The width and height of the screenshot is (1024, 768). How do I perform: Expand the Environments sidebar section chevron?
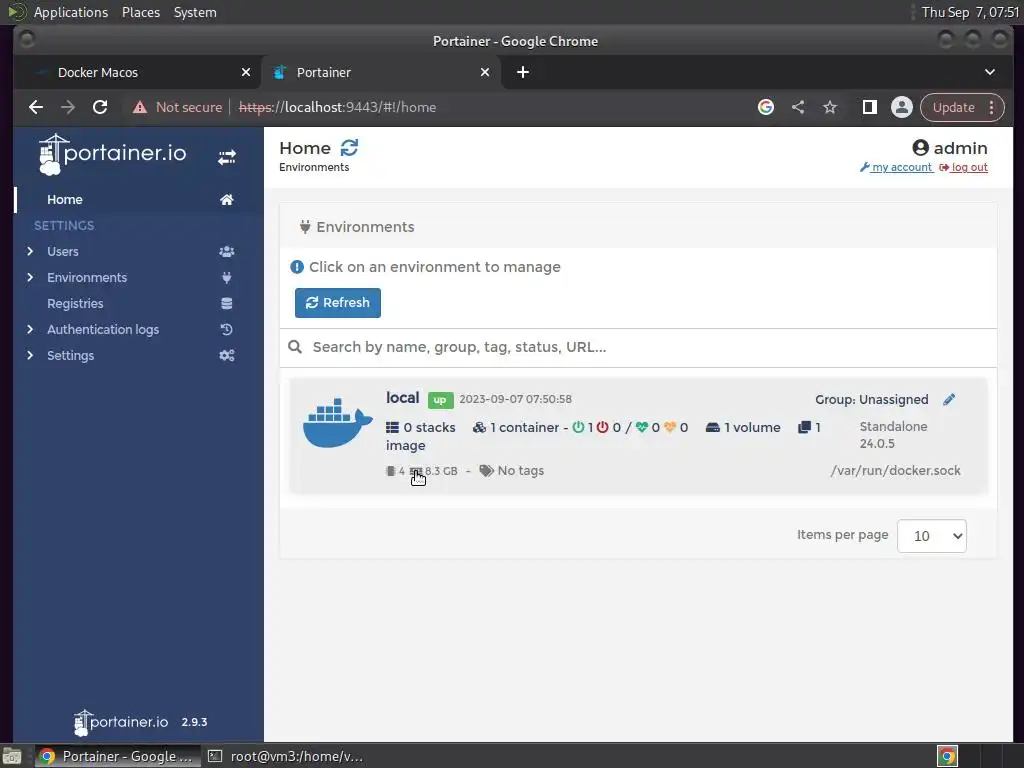30,278
